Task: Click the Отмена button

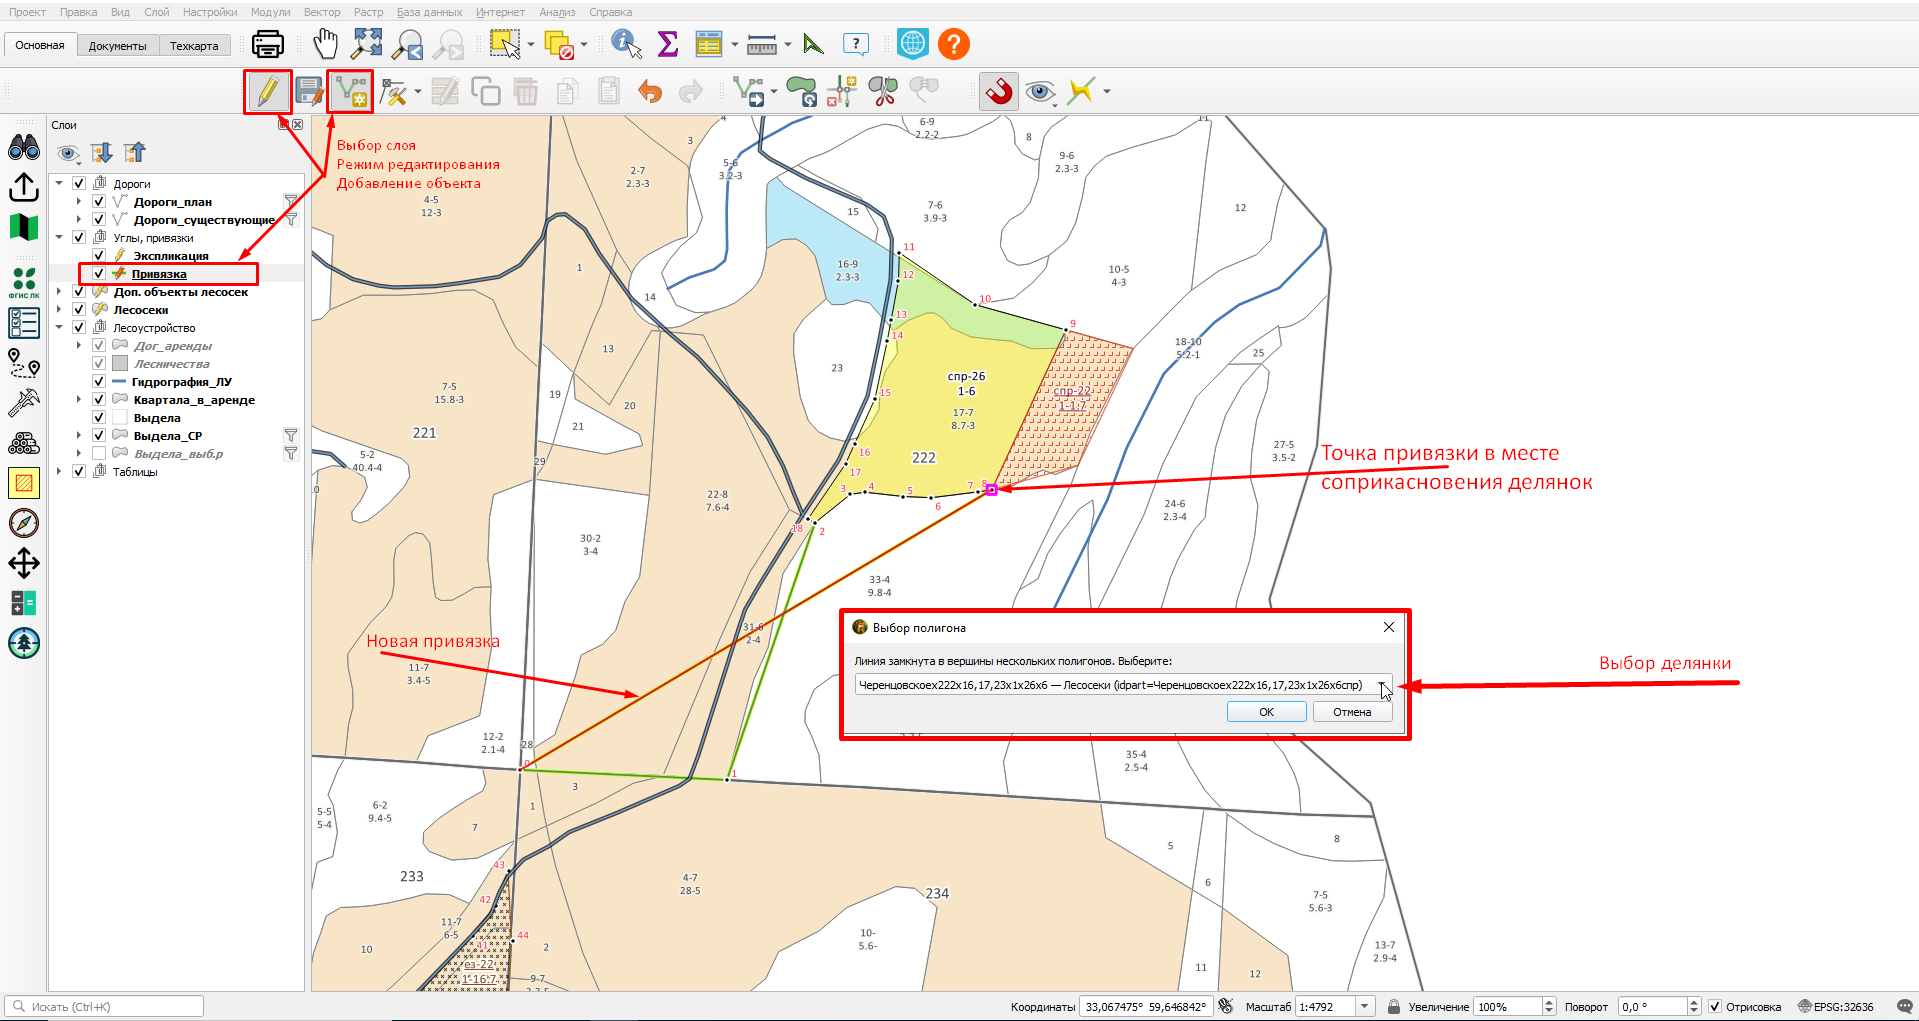Action: [x=1352, y=712]
